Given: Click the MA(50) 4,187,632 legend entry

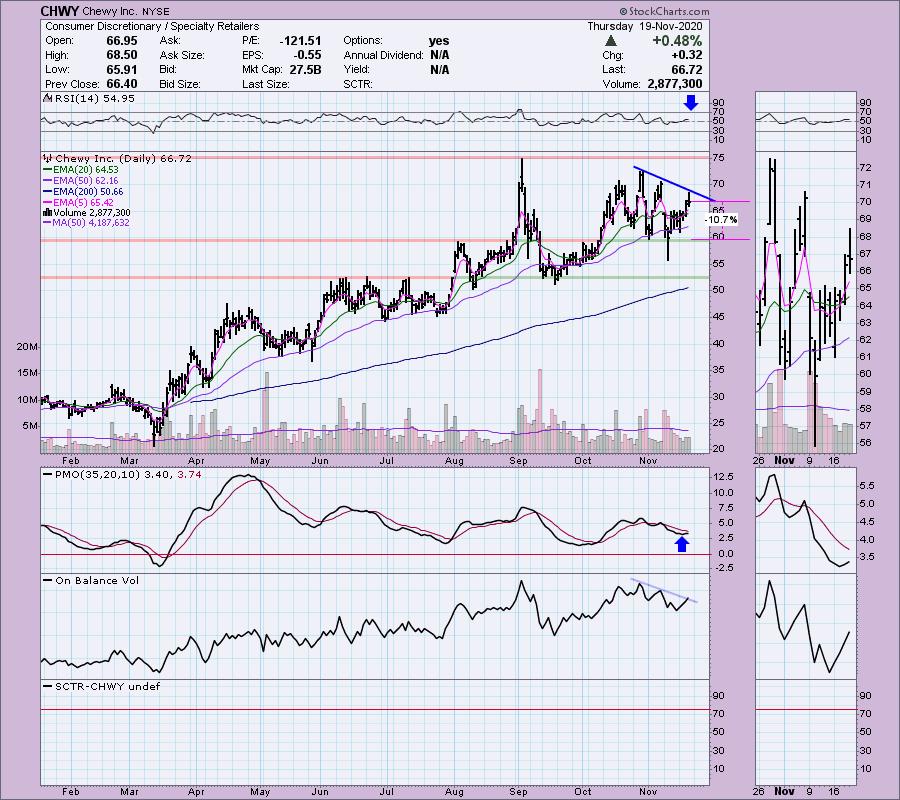Looking at the screenshot, I should click(87, 223).
